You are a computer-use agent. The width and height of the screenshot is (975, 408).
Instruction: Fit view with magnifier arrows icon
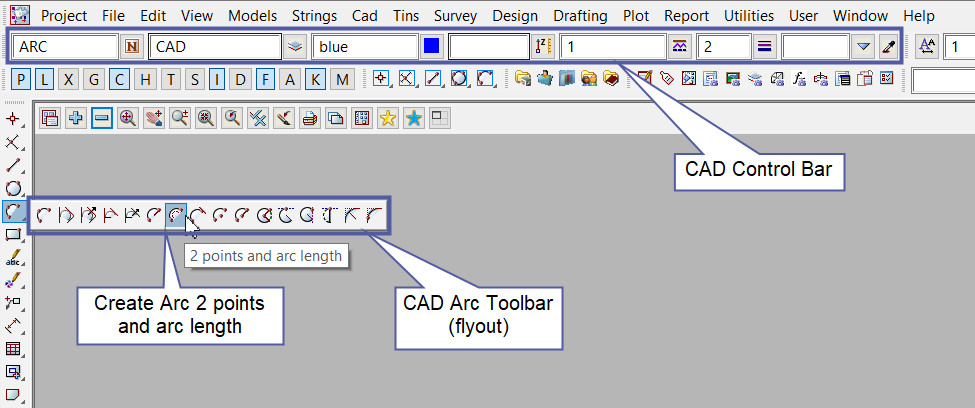pos(128,118)
